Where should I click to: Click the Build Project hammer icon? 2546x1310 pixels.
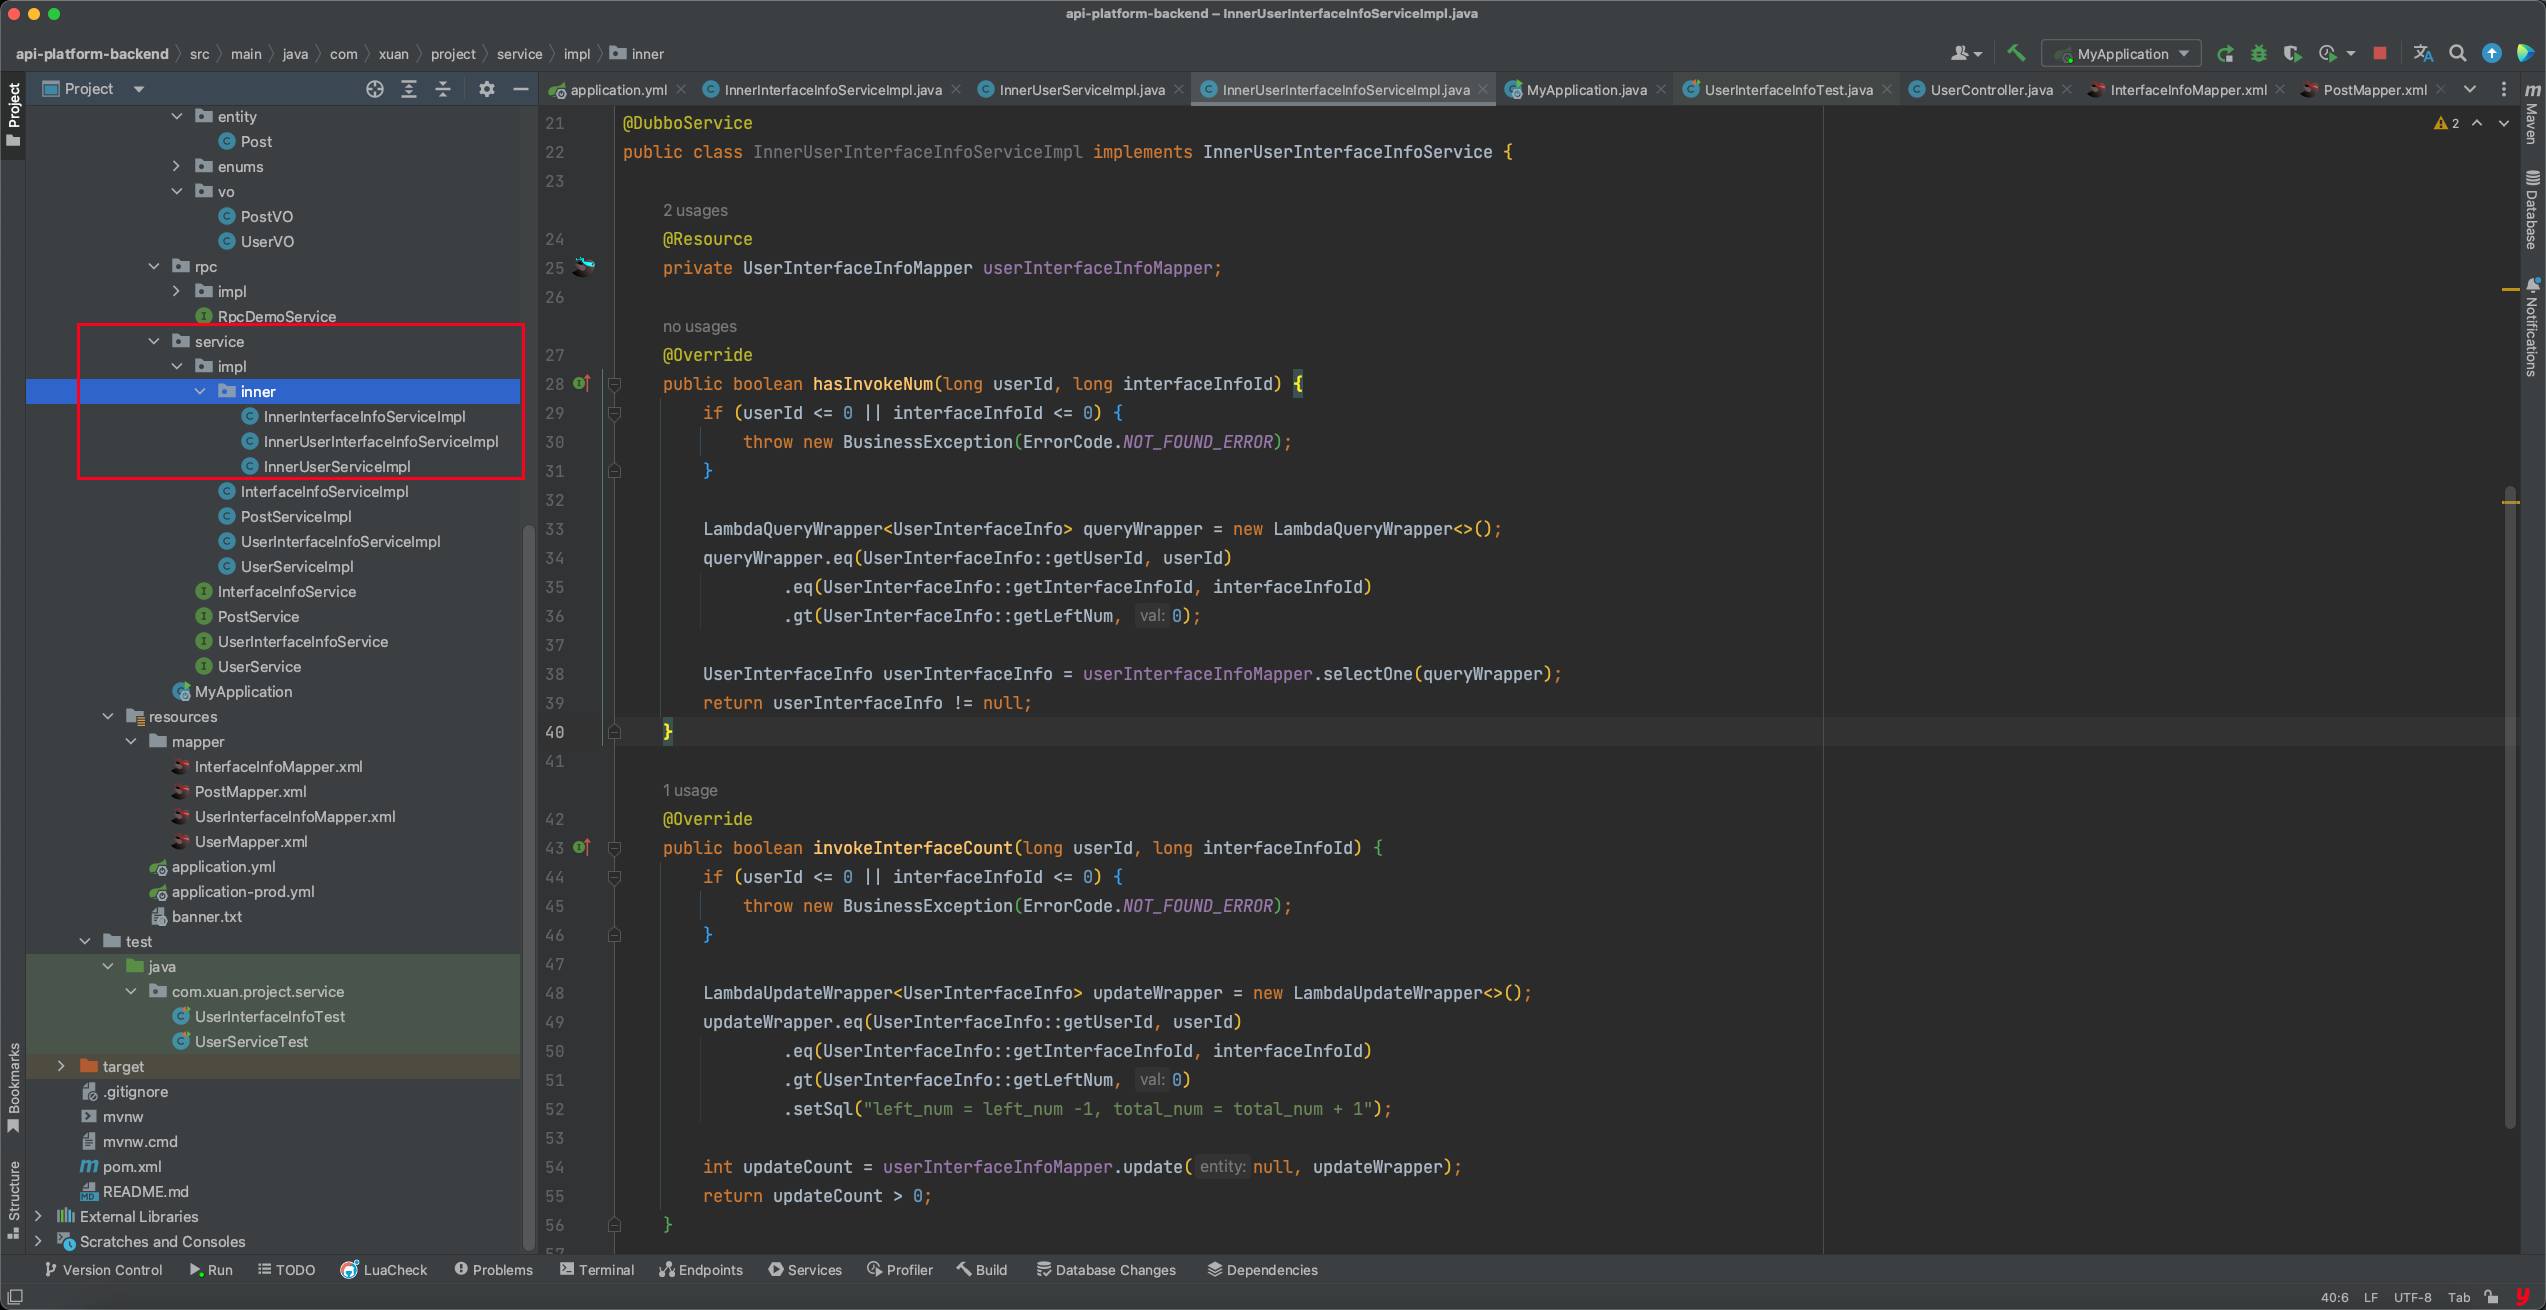[2016, 53]
